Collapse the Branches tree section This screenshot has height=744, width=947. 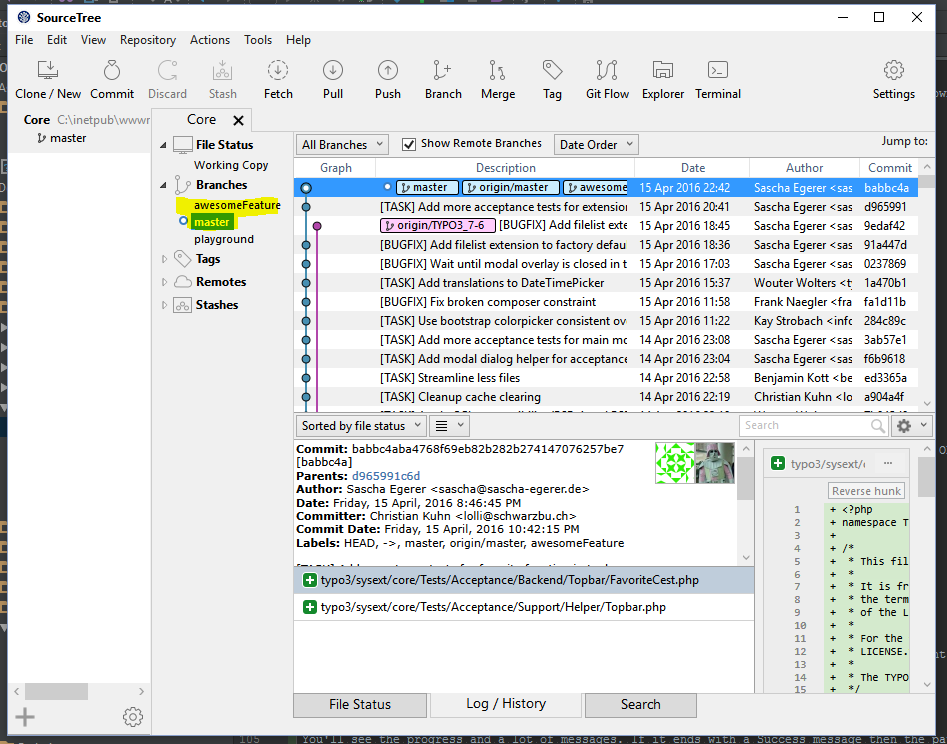(x=163, y=185)
